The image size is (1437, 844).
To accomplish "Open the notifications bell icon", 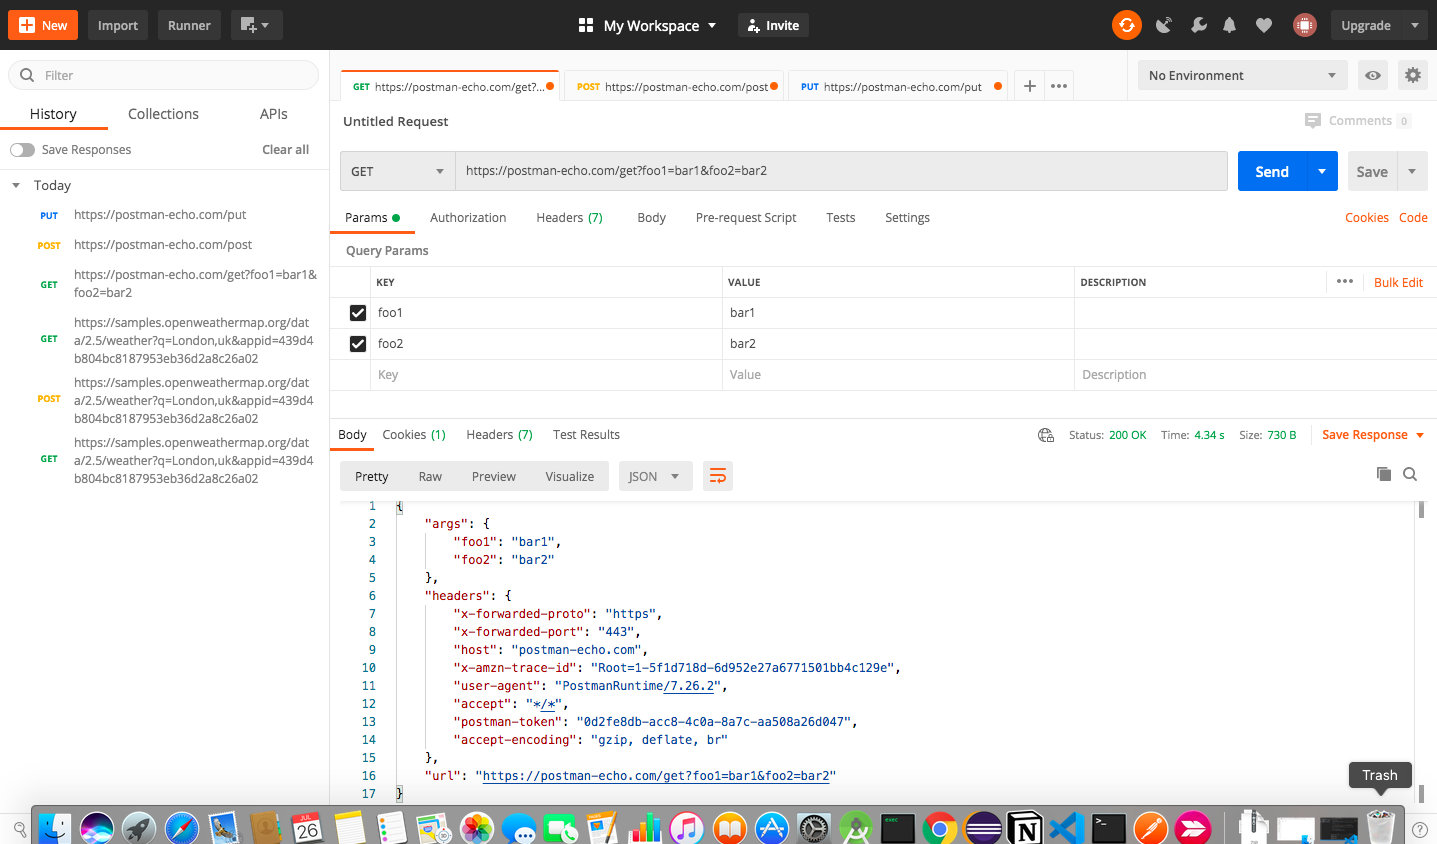I will pyautogui.click(x=1230, y=25).
